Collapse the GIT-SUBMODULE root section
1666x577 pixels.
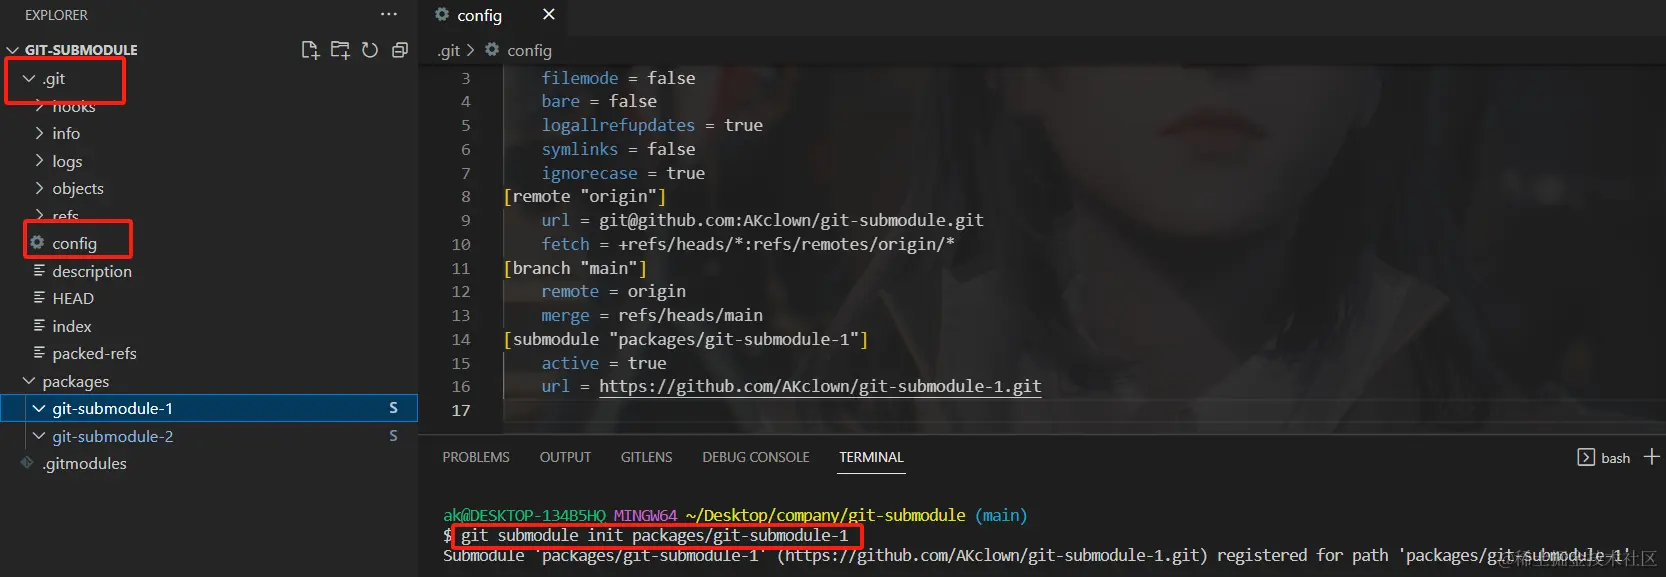coord(13,50)
